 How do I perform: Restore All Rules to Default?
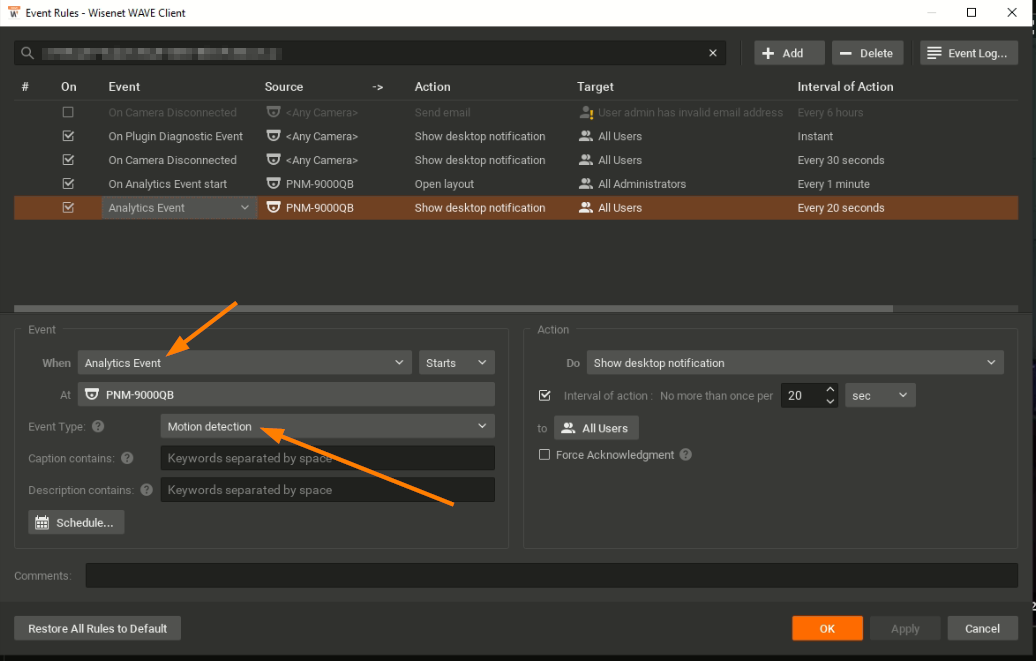(97, 629)
